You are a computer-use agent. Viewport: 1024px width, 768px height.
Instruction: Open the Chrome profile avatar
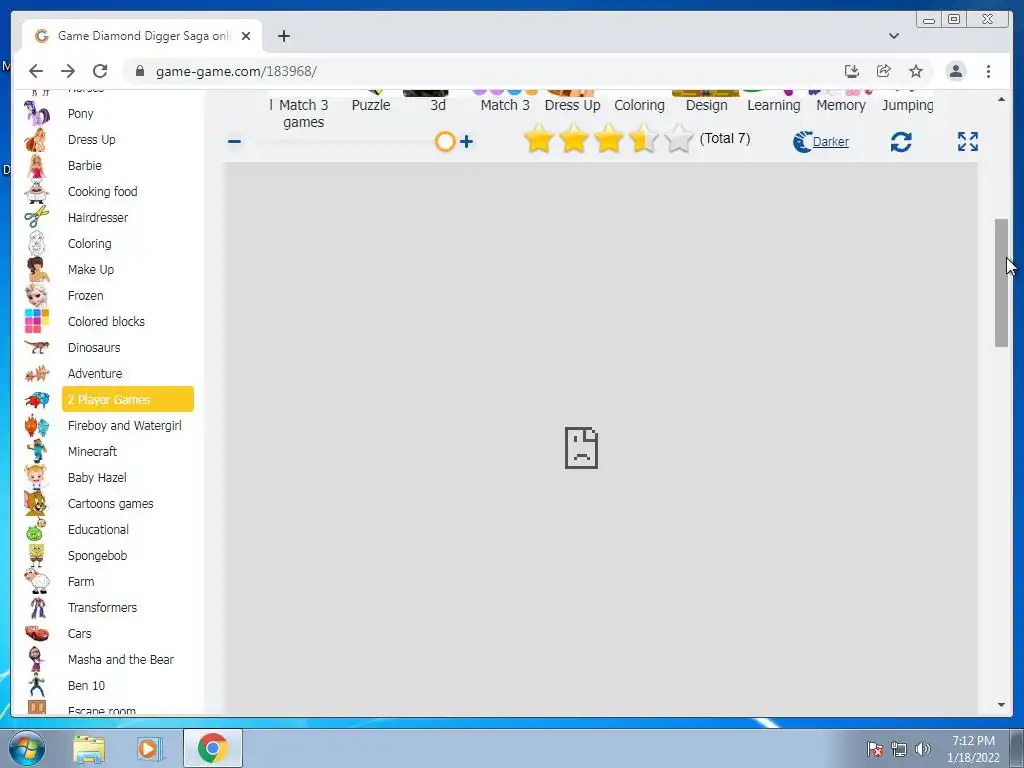tap(955, 71)
